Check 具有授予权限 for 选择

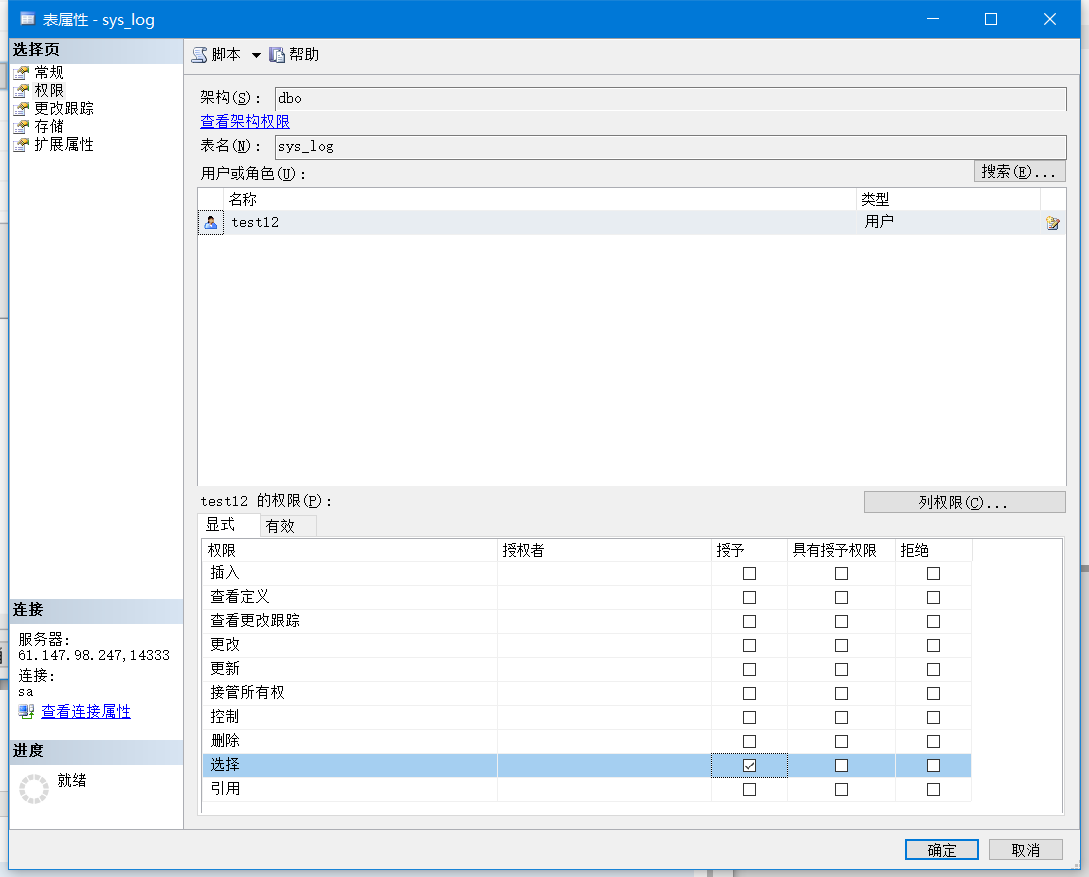pyautogui.click(x=841, y=765)
